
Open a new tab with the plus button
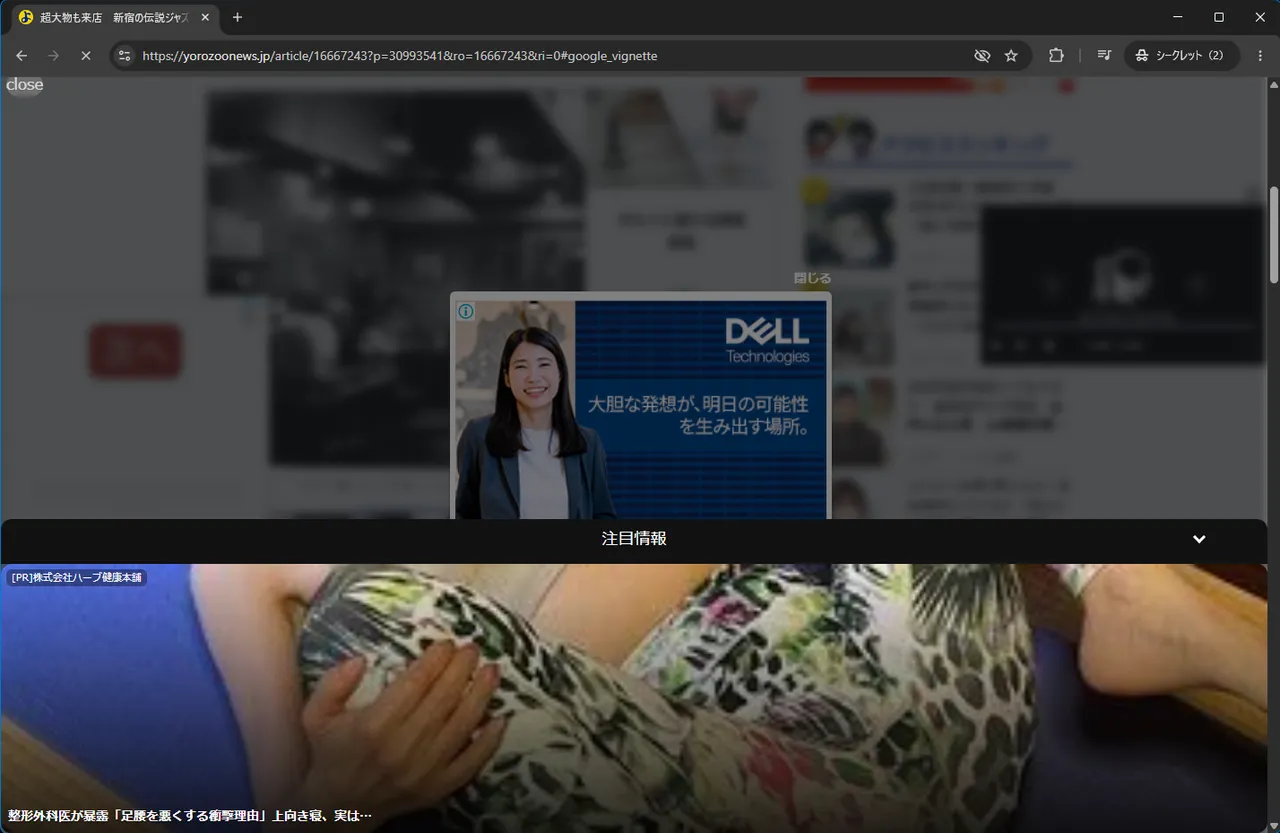[x=237, y=17]
